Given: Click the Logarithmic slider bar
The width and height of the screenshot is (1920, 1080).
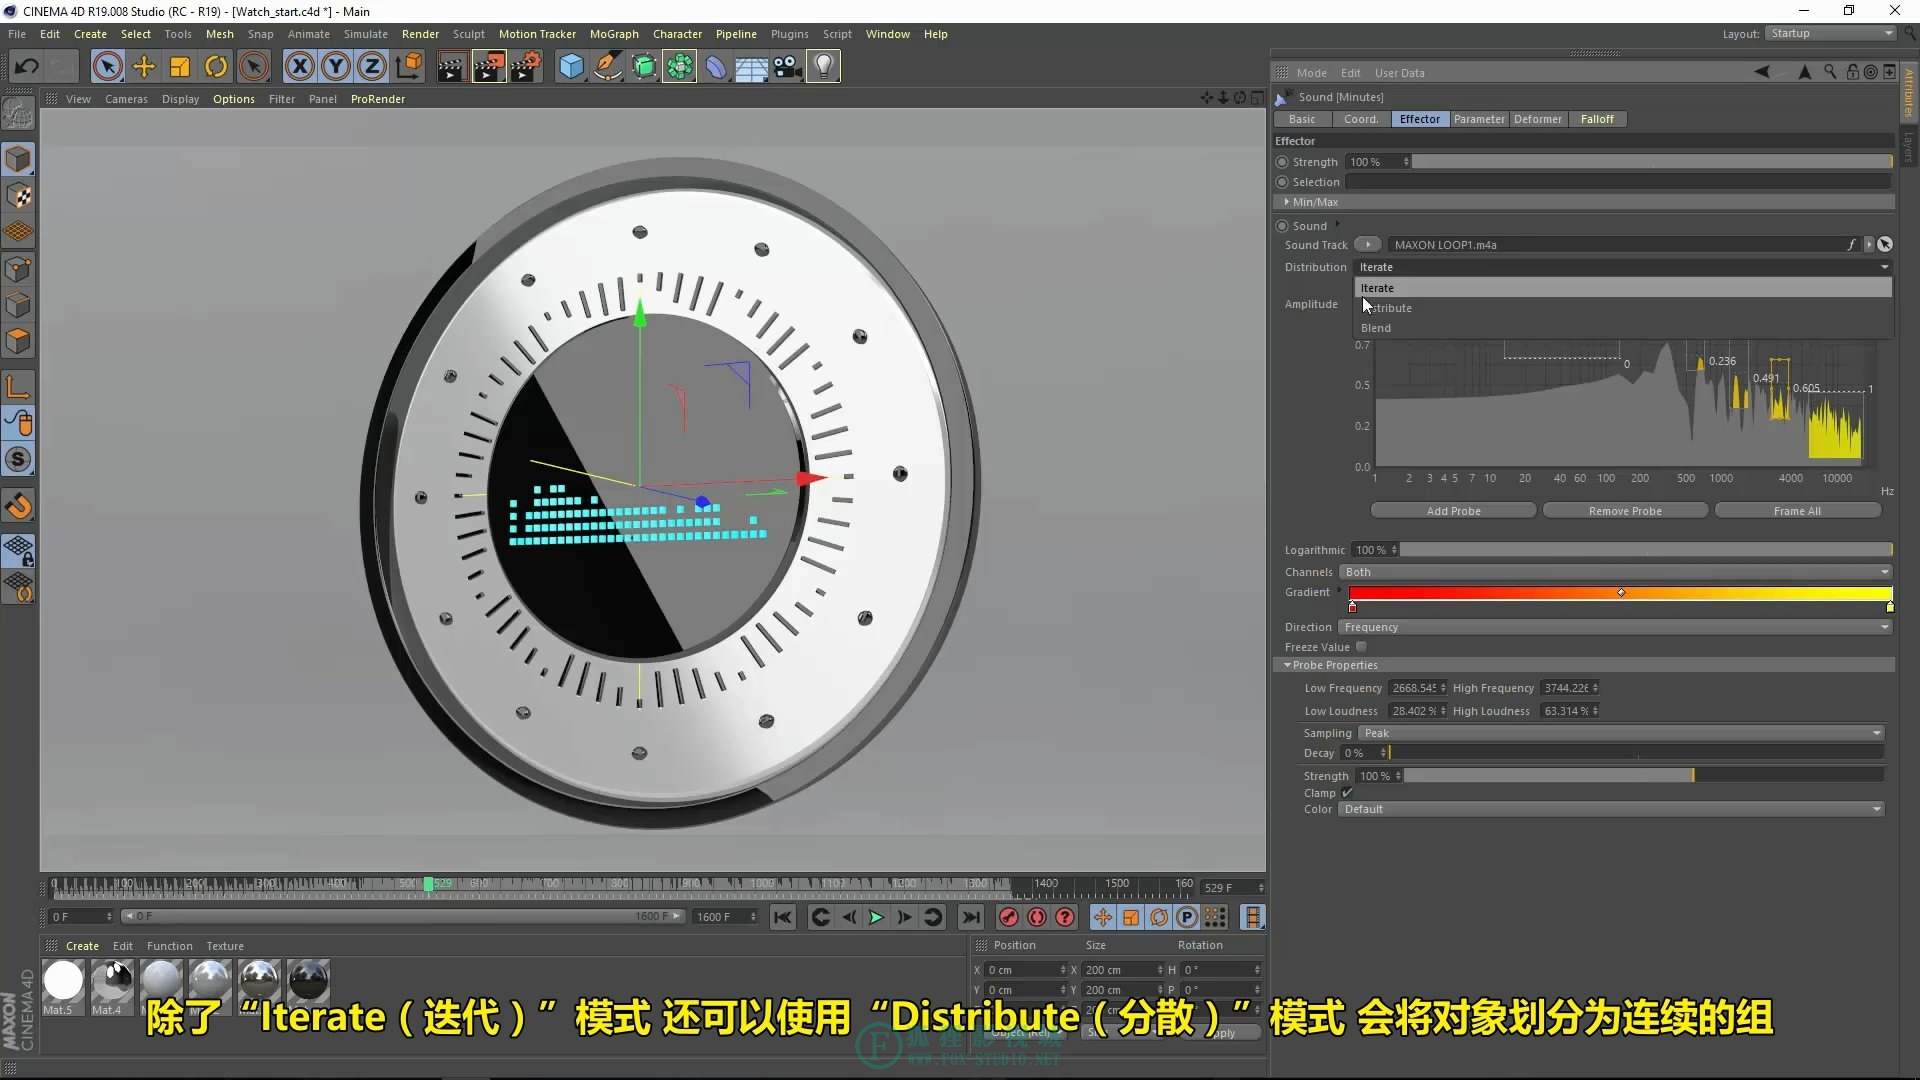Looking at the screenshot, I should [1646, 550].
